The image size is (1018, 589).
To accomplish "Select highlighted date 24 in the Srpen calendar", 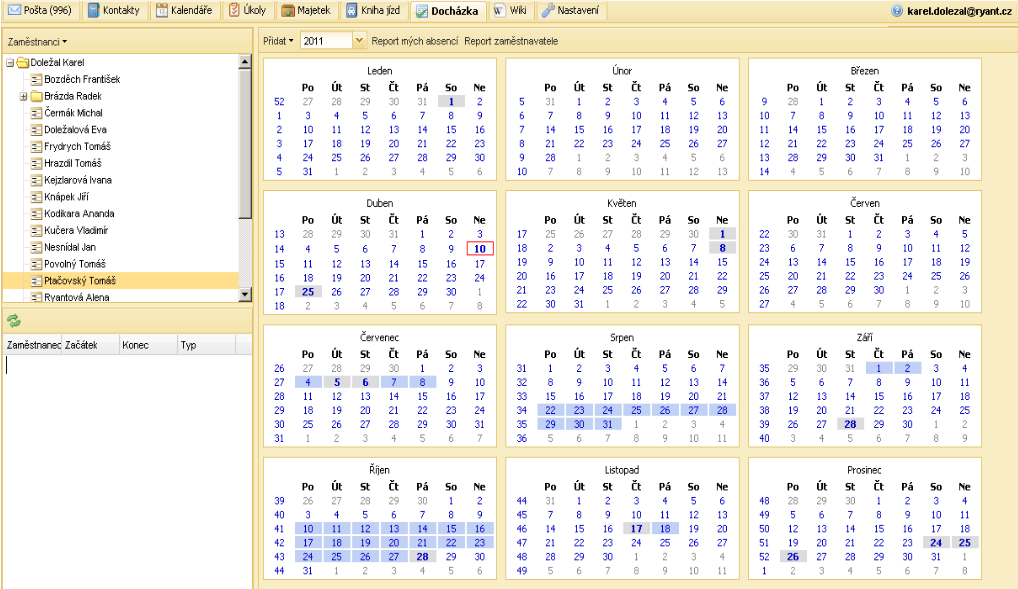I will [x=608, y=410].
